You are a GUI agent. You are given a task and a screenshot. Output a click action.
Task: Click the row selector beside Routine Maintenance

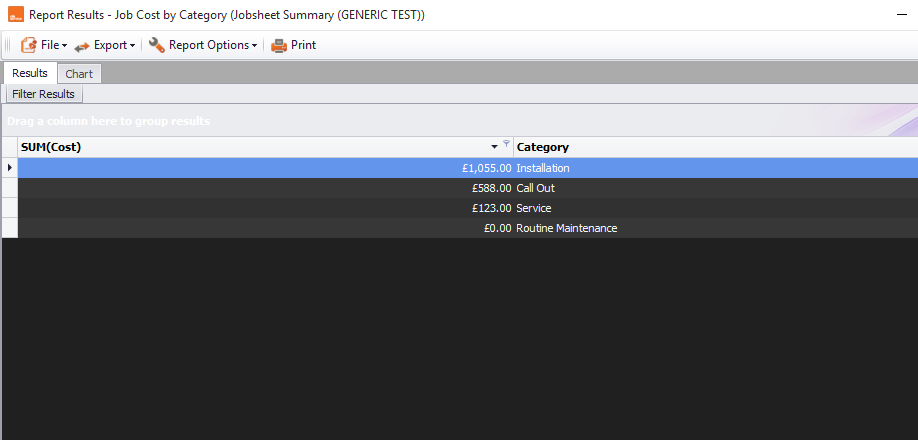click(10, 228)
